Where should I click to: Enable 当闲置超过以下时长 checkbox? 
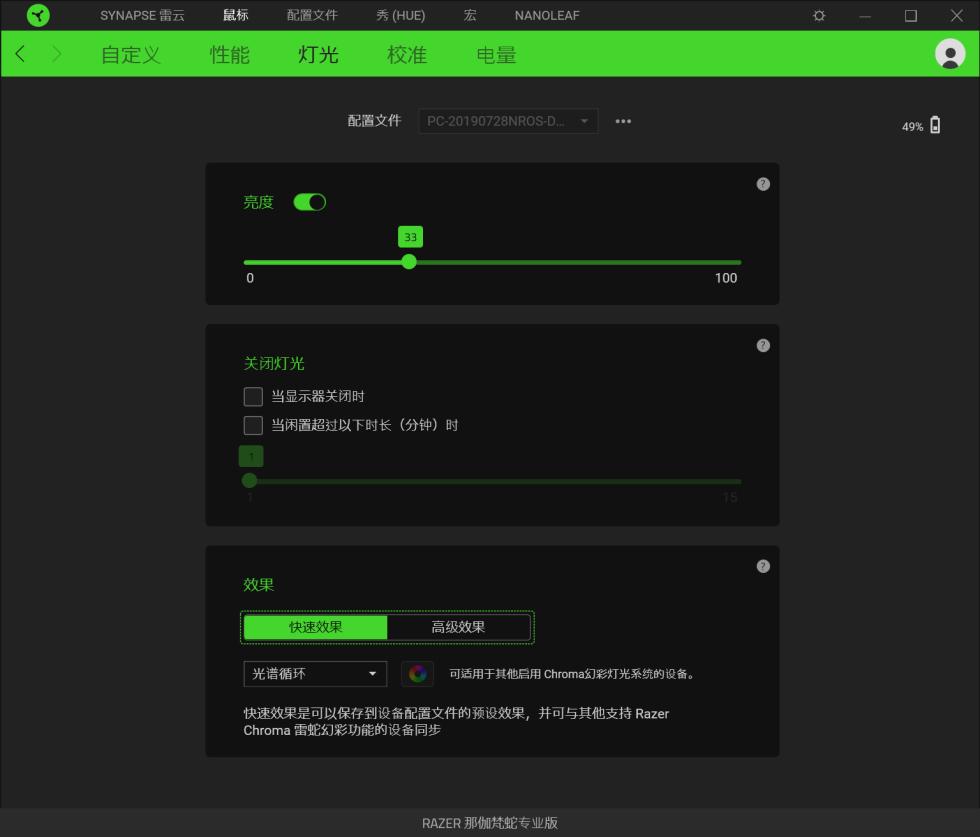253,425
